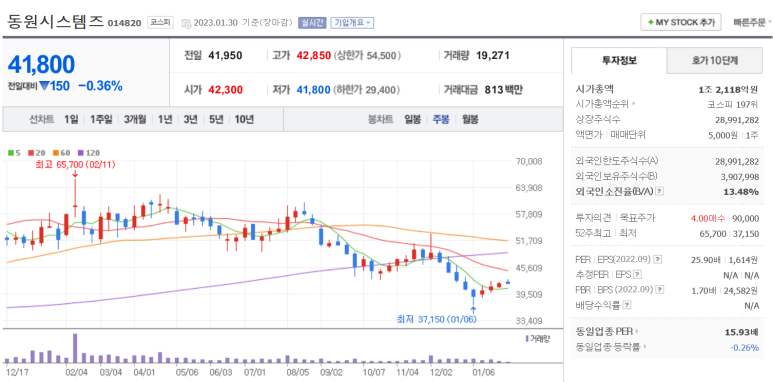
Task: Select the 1주일 line chart period
Action: pos(101,119)
